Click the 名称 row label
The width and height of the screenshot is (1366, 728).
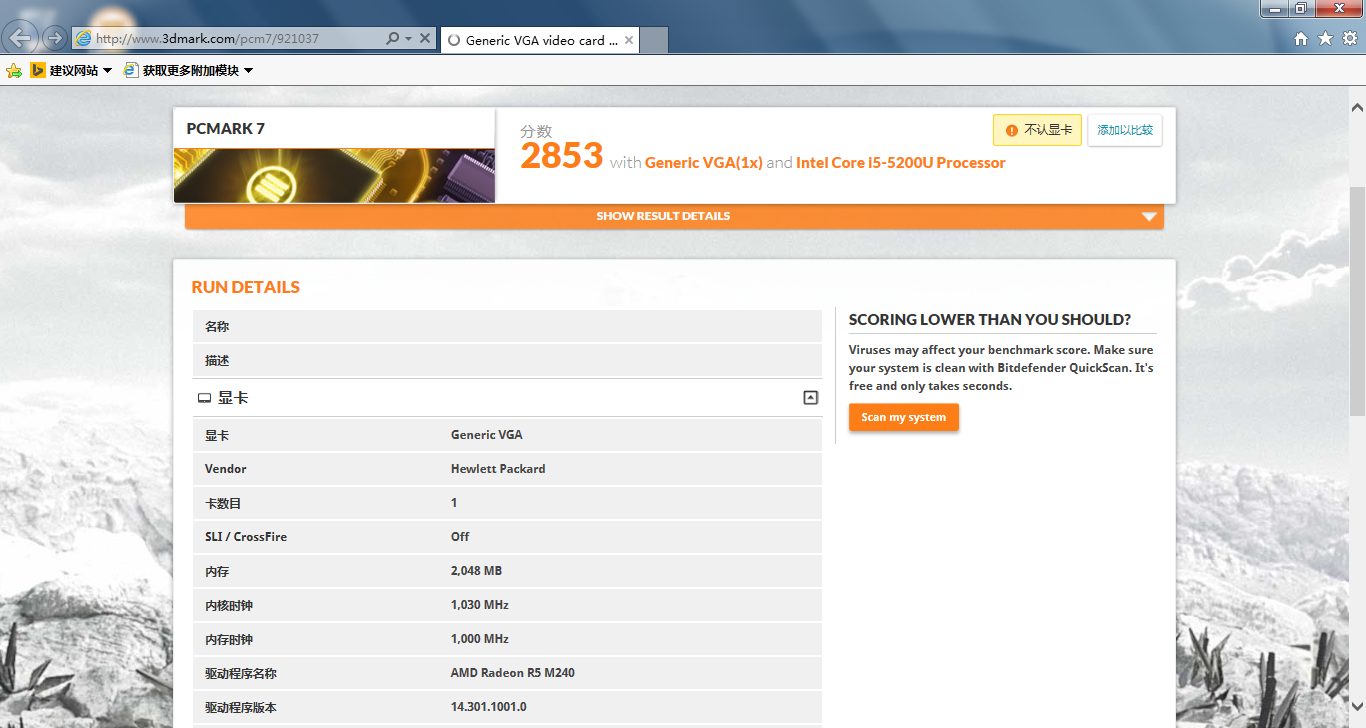click(217, 327)
